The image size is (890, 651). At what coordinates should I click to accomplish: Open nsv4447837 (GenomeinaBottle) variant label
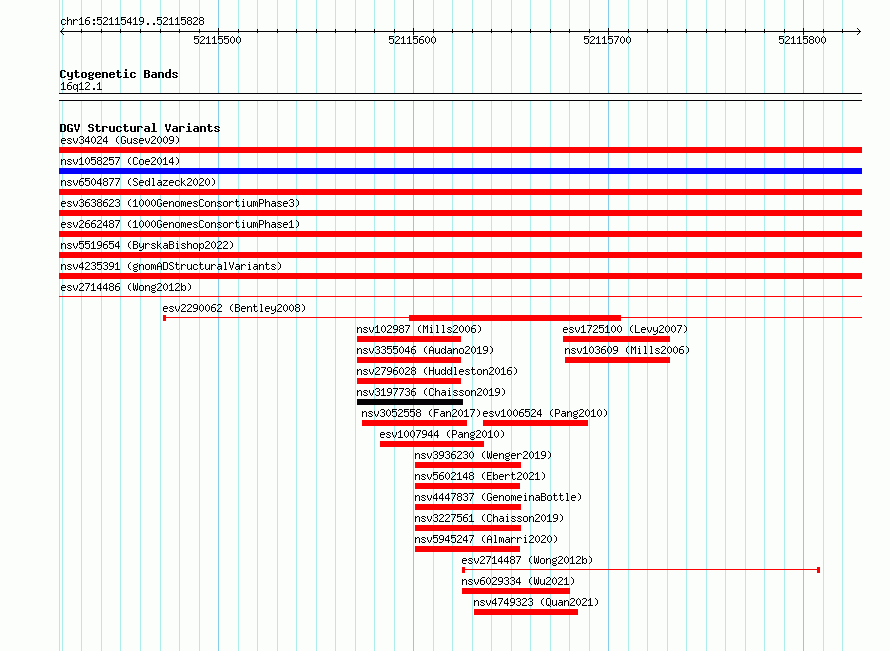(498, 497)
